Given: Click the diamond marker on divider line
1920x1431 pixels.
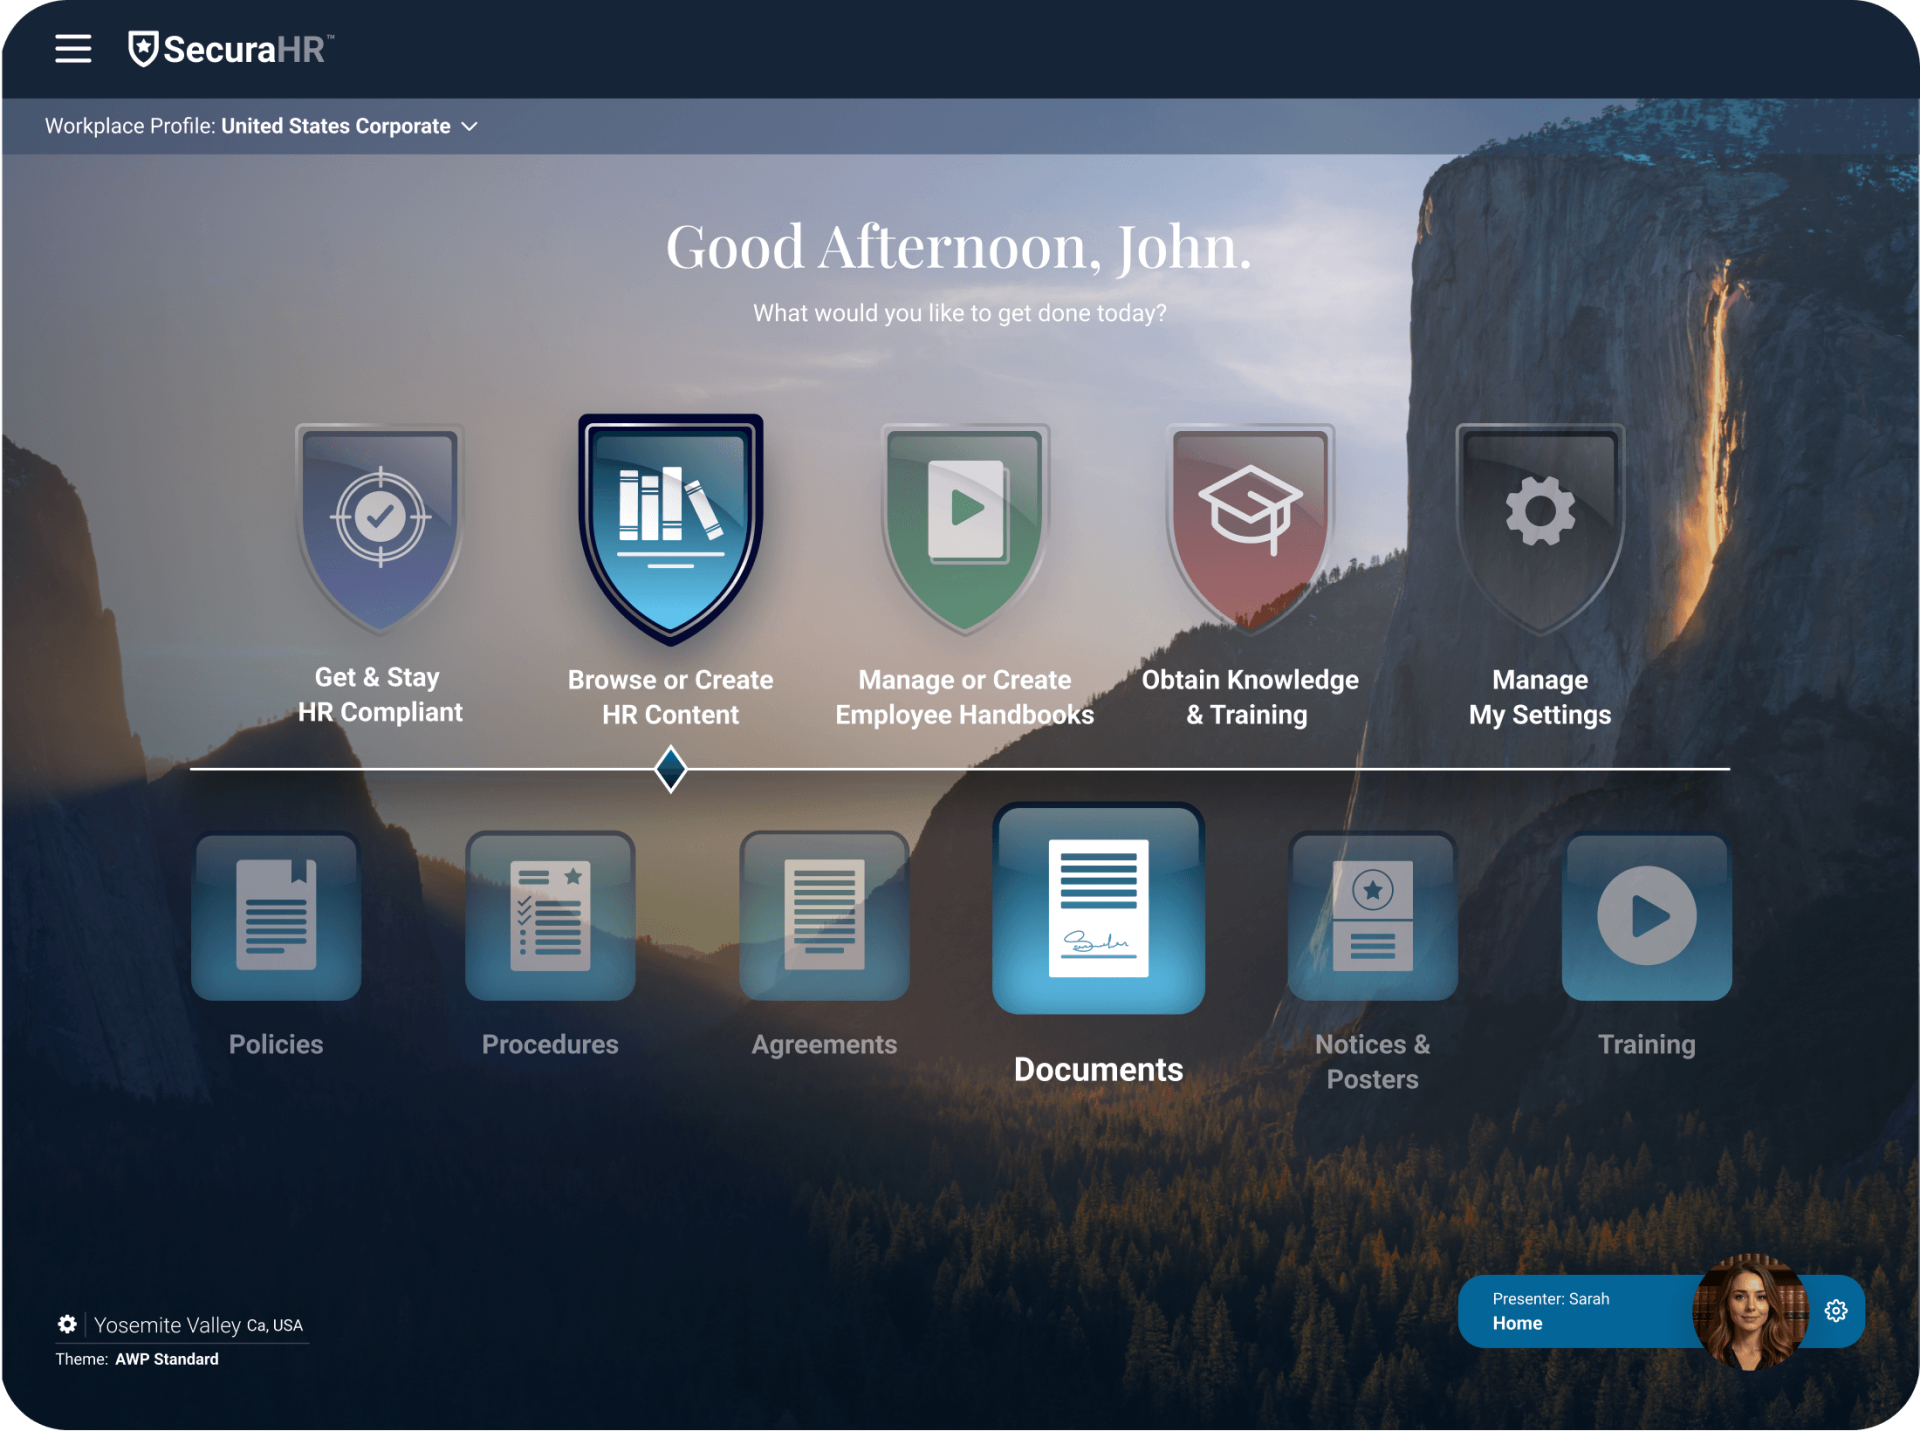Looking at the screenshot, I should 670,769.
